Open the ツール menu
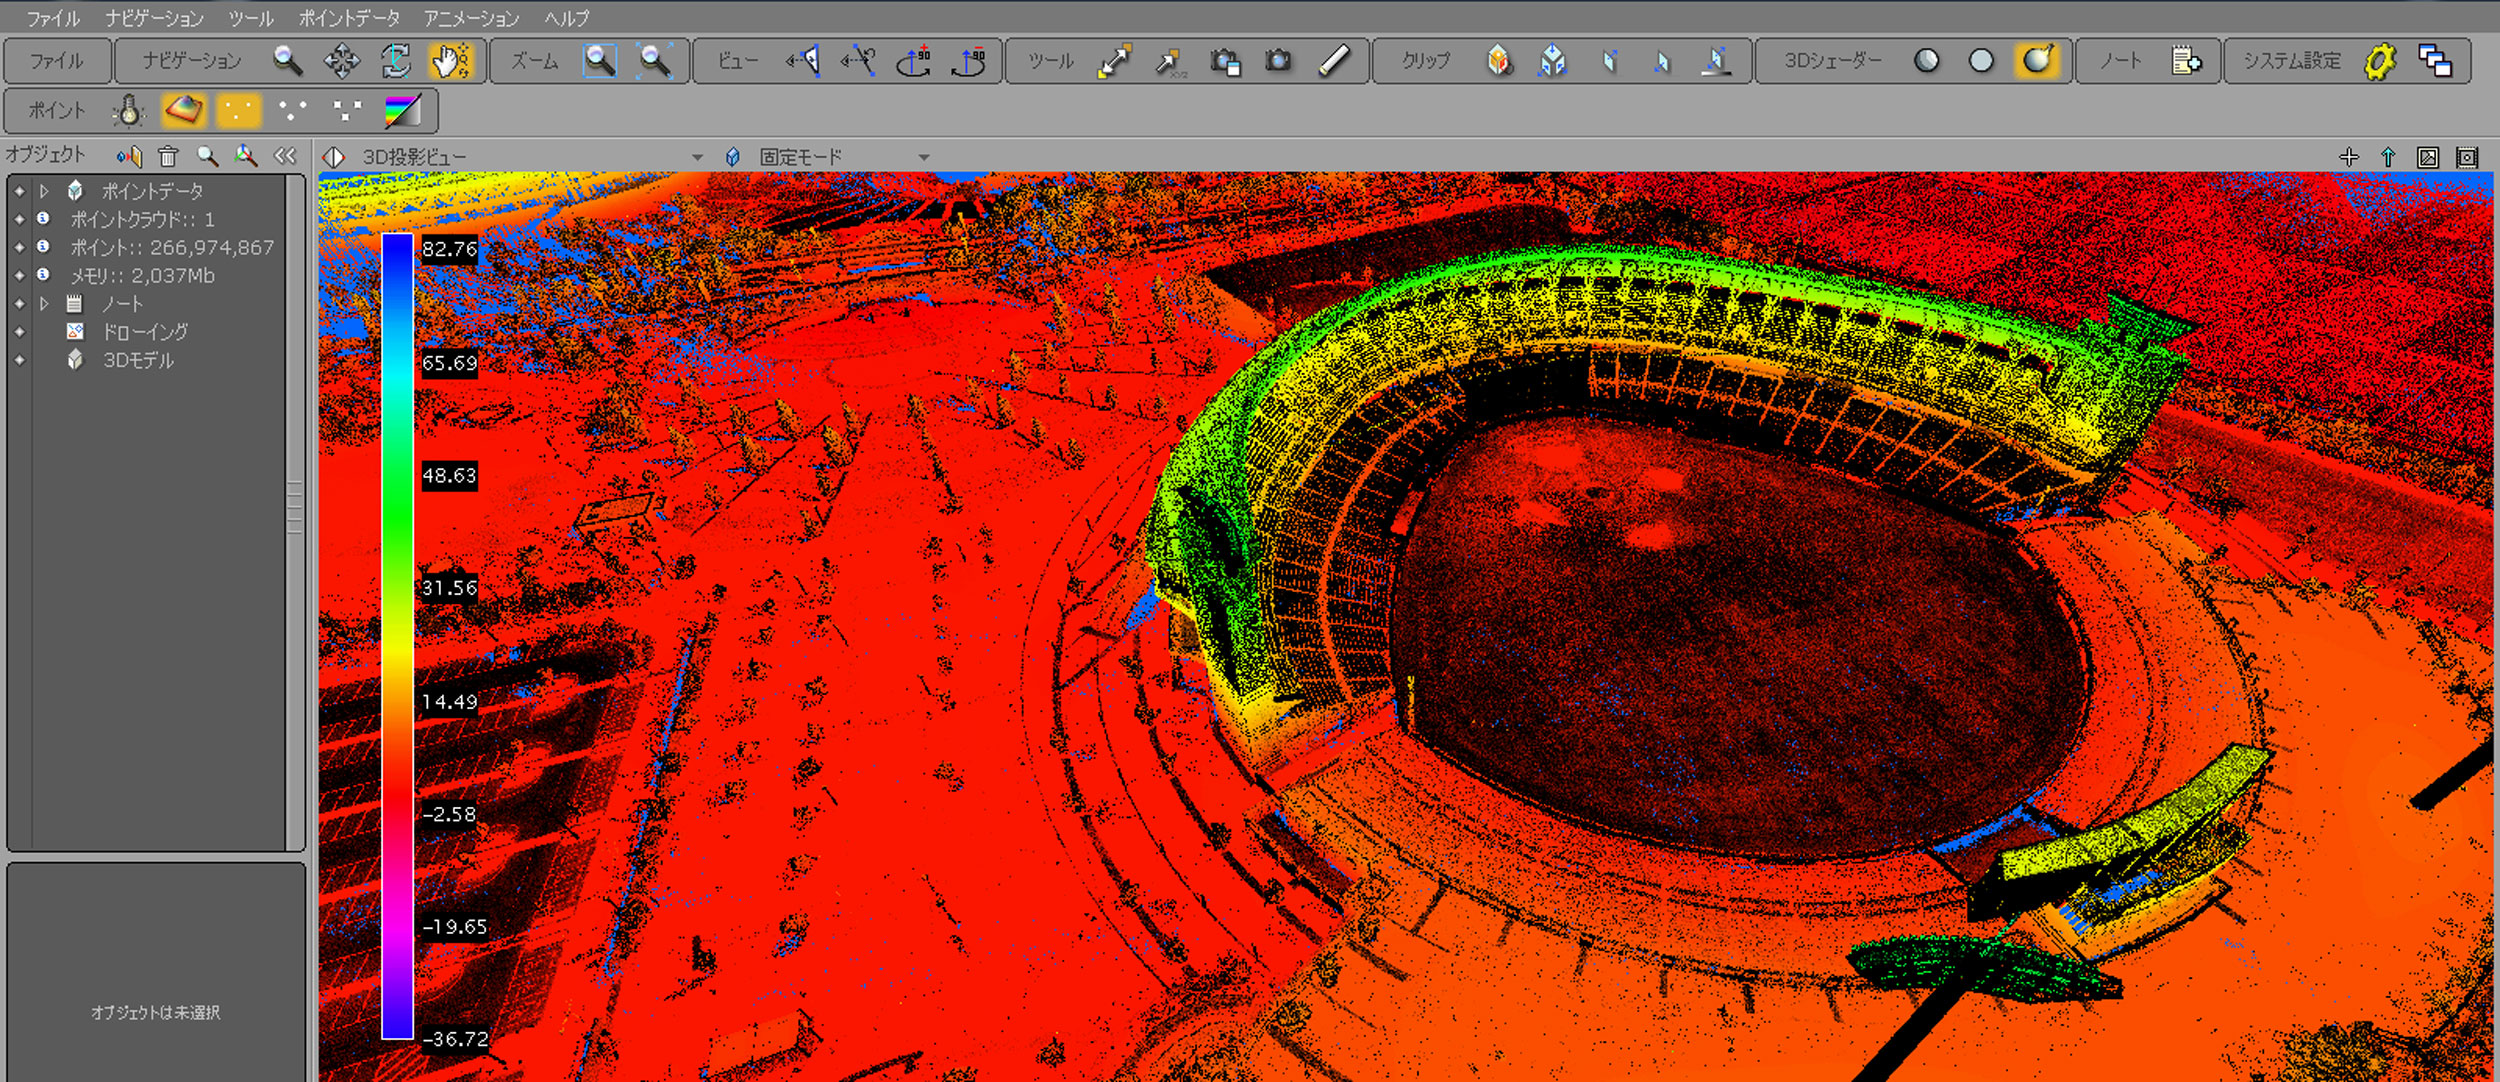 tap(251, 18)
